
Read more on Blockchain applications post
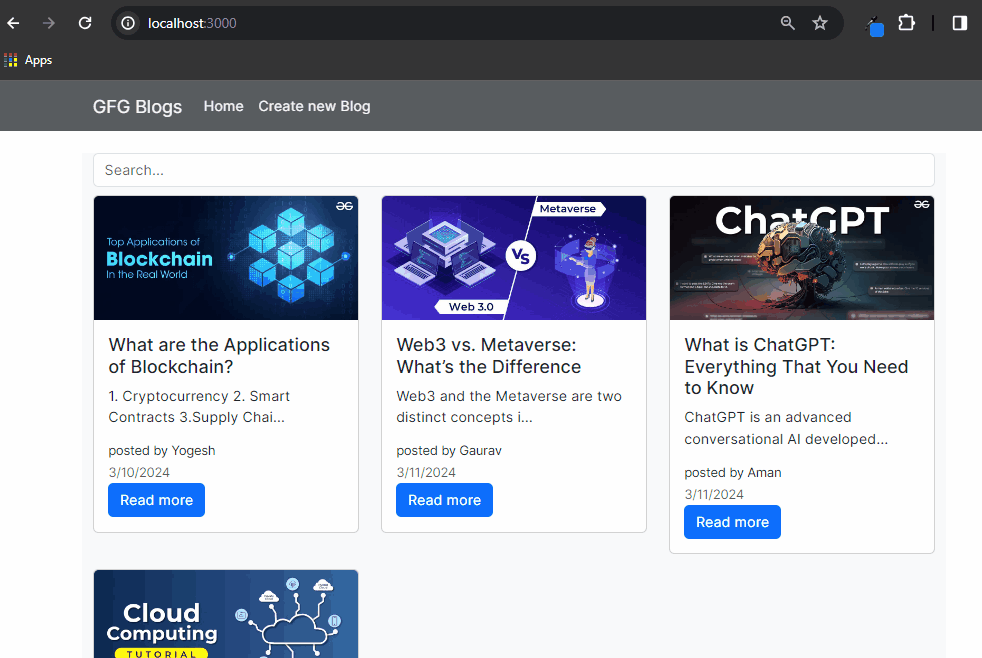pos(157,500)
